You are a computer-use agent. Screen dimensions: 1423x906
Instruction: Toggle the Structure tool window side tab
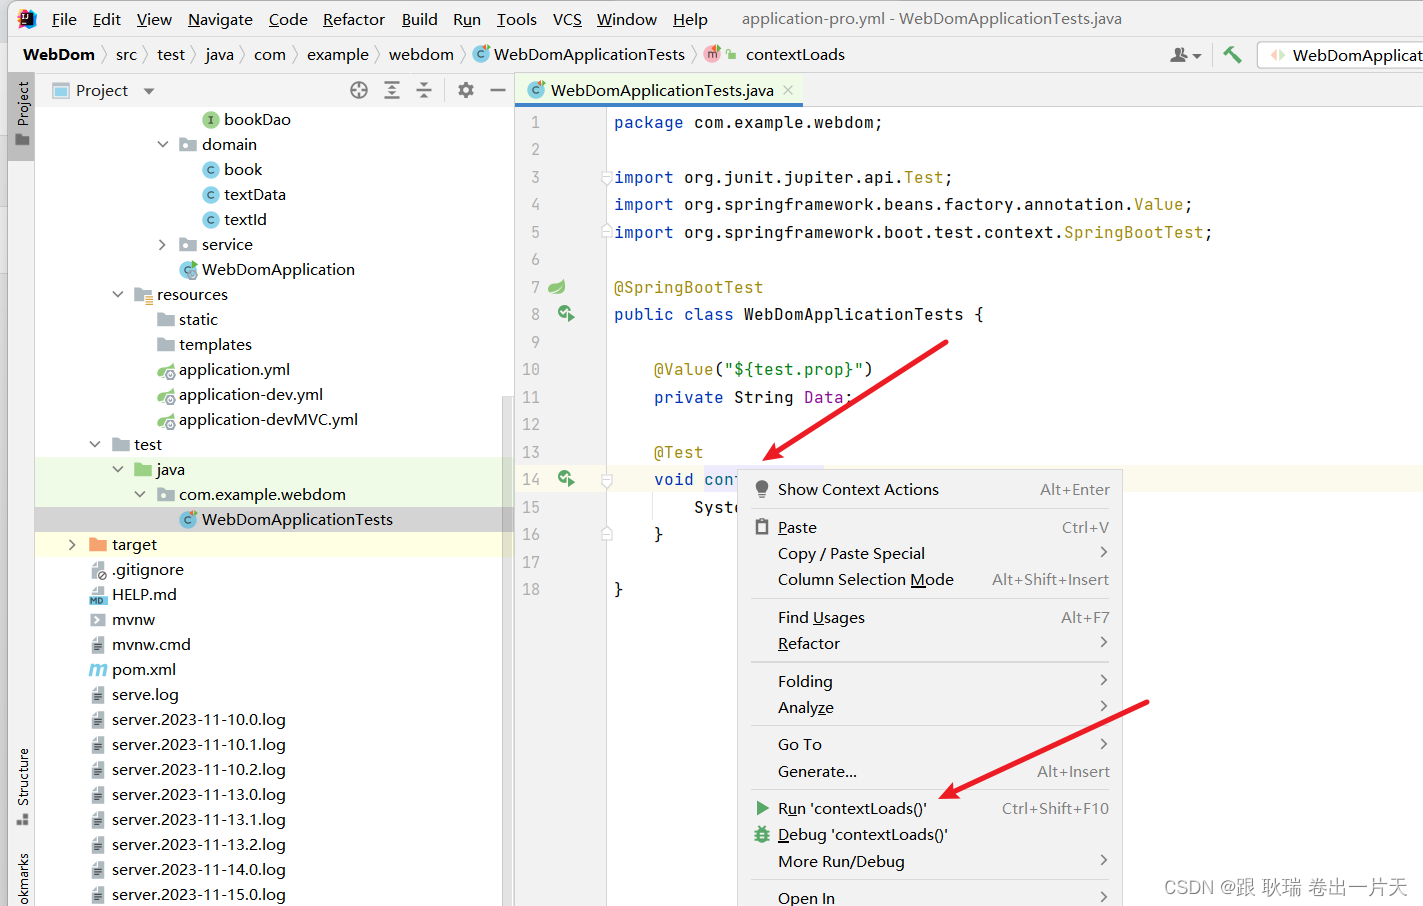click(22, 787)
